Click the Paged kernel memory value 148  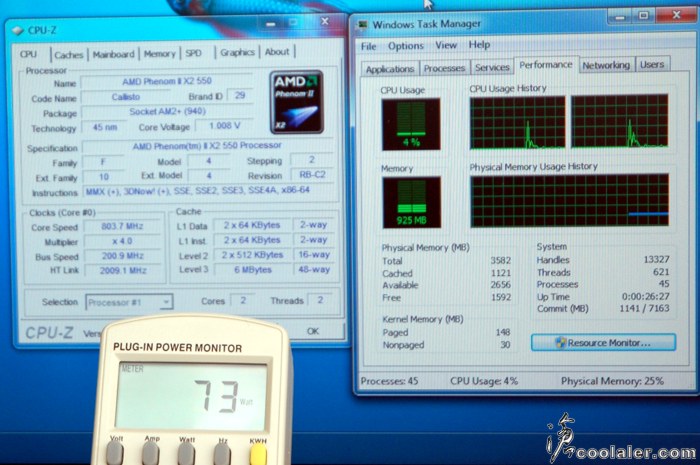coord(503,332)
